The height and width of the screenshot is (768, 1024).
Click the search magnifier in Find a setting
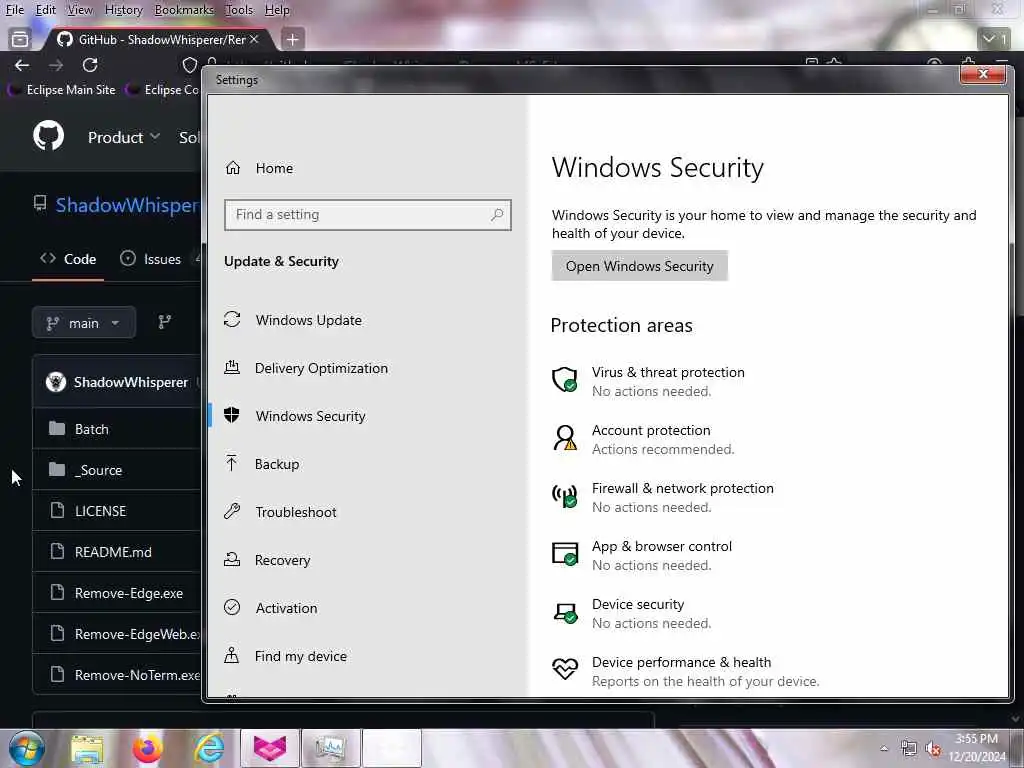(x=497, y=214)
